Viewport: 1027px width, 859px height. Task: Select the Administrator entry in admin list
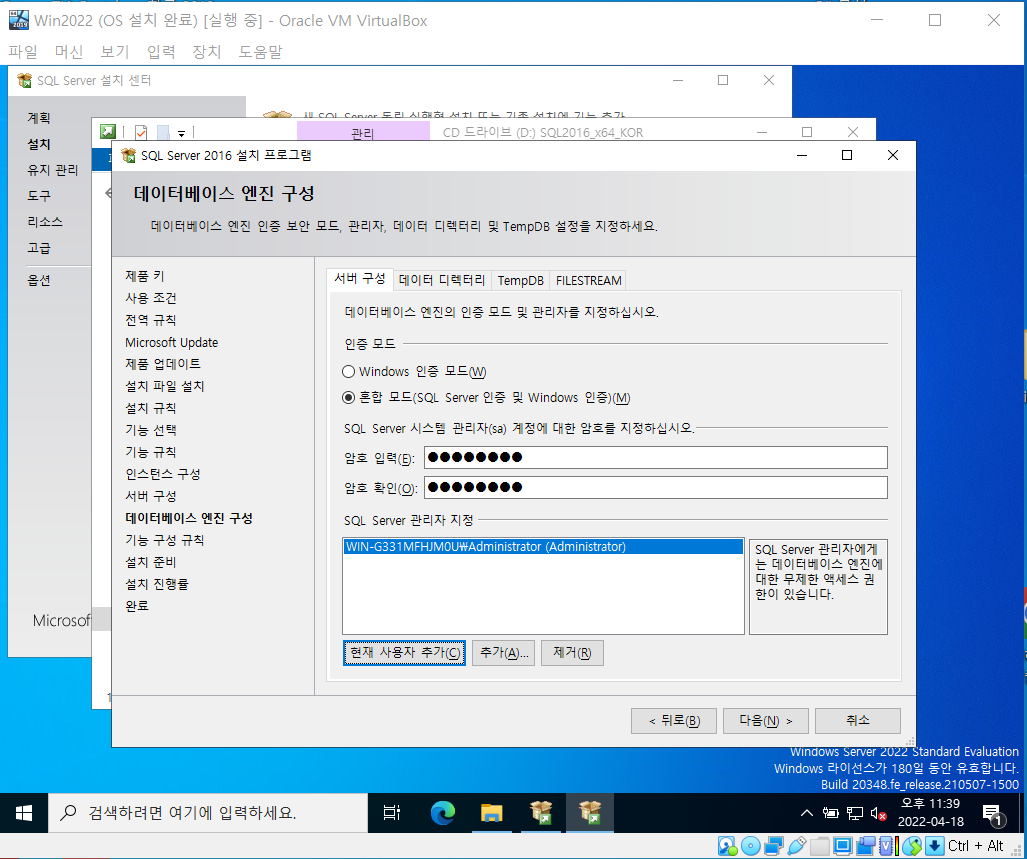coord(543,547)
